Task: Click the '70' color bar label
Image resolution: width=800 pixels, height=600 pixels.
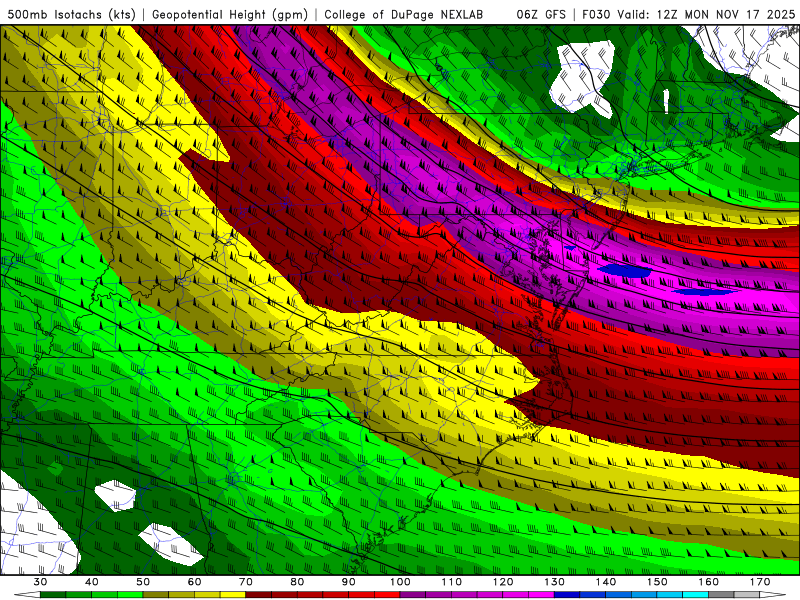Action: point(246,582)
